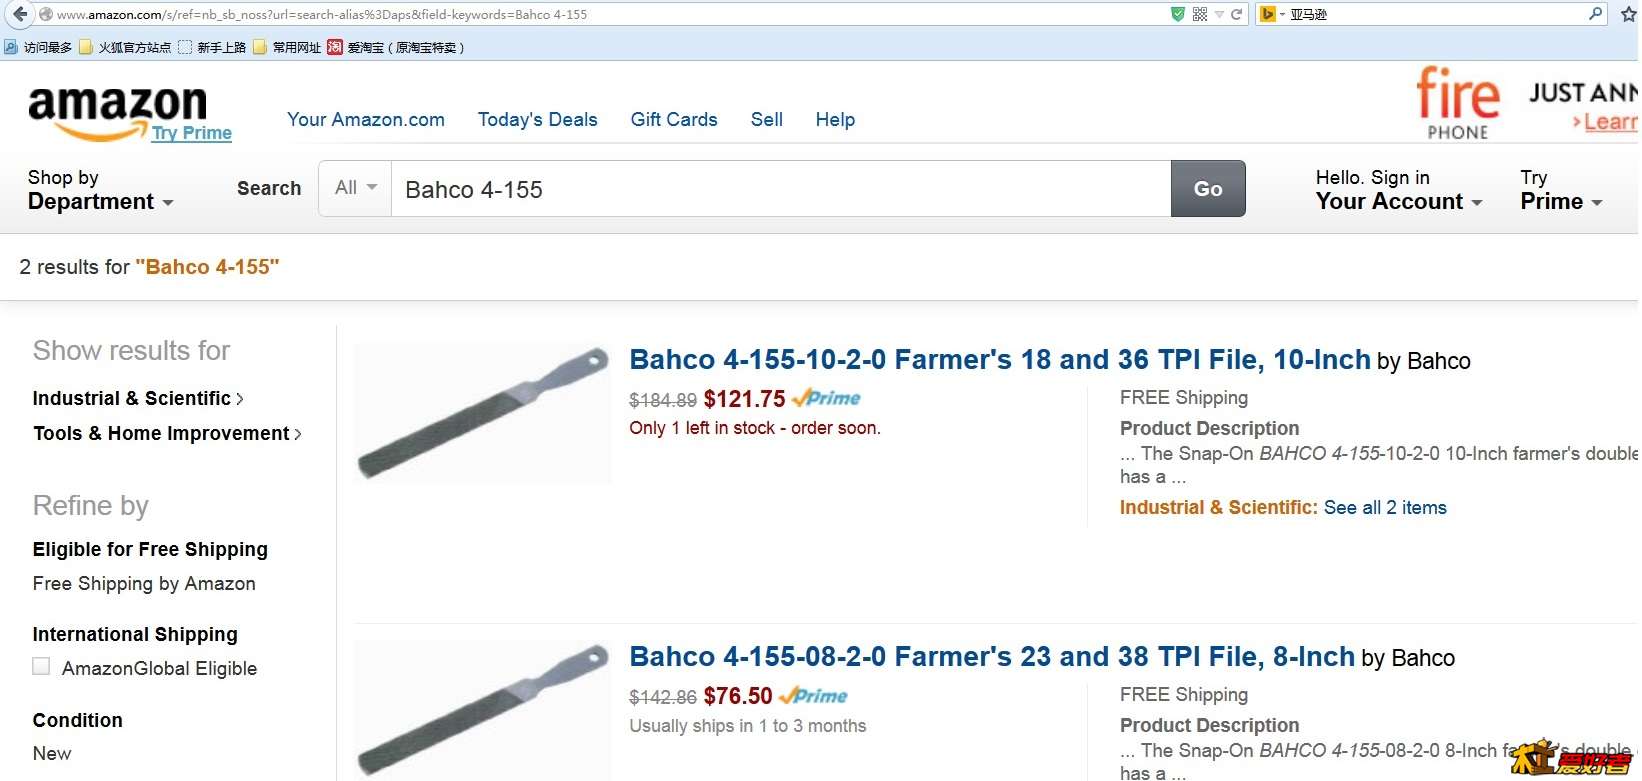Image resolution: width=1642 pixels, height=781 pixels.
Task: Expand the Shop by Department menu
Action: [100, 190]
